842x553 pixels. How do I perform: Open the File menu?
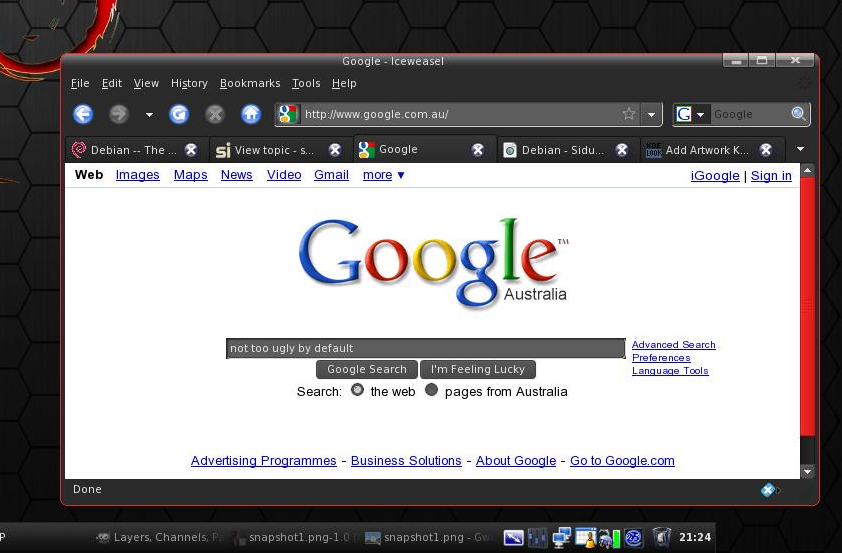[x=80, y=83]
